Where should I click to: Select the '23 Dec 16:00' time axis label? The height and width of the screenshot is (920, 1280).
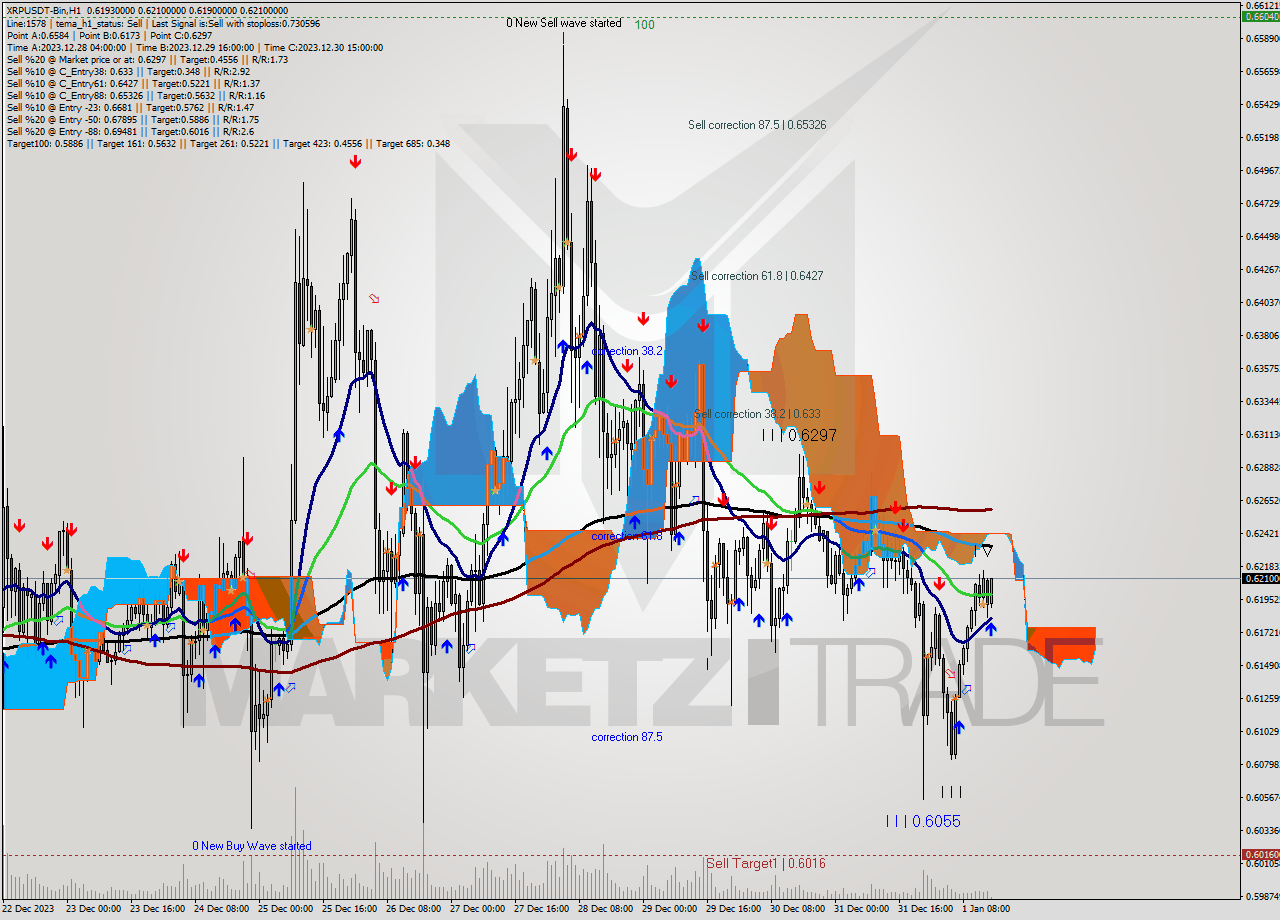(157, 909)
